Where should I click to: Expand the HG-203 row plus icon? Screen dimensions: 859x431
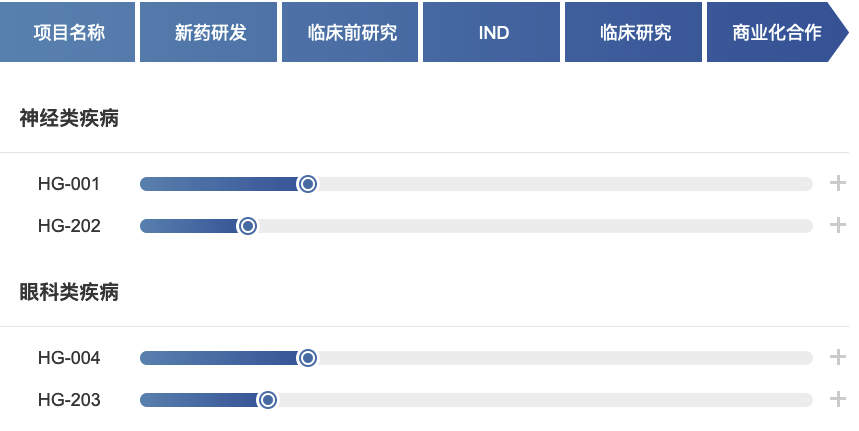(838, 399)
